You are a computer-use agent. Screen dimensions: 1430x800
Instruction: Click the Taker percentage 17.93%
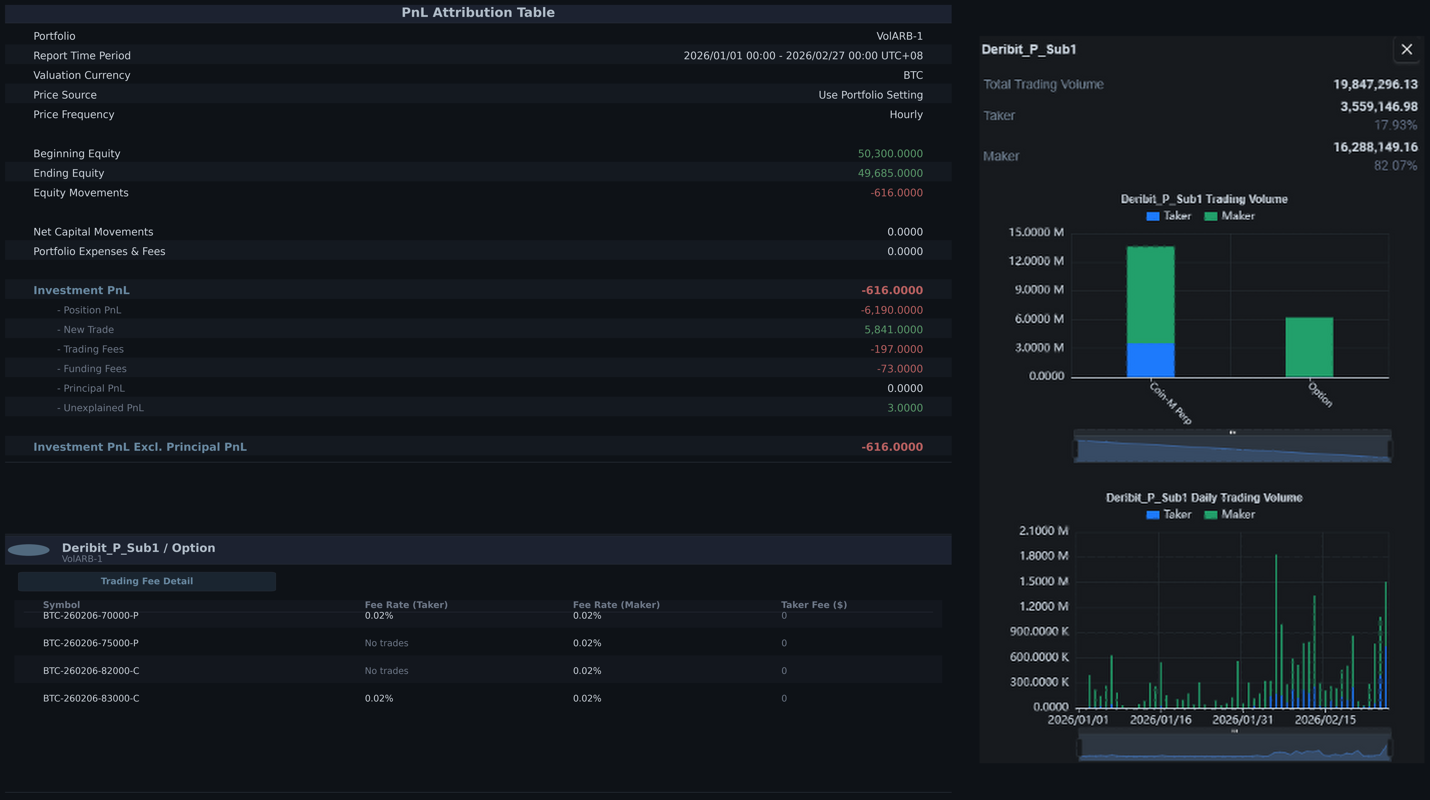1396,126
